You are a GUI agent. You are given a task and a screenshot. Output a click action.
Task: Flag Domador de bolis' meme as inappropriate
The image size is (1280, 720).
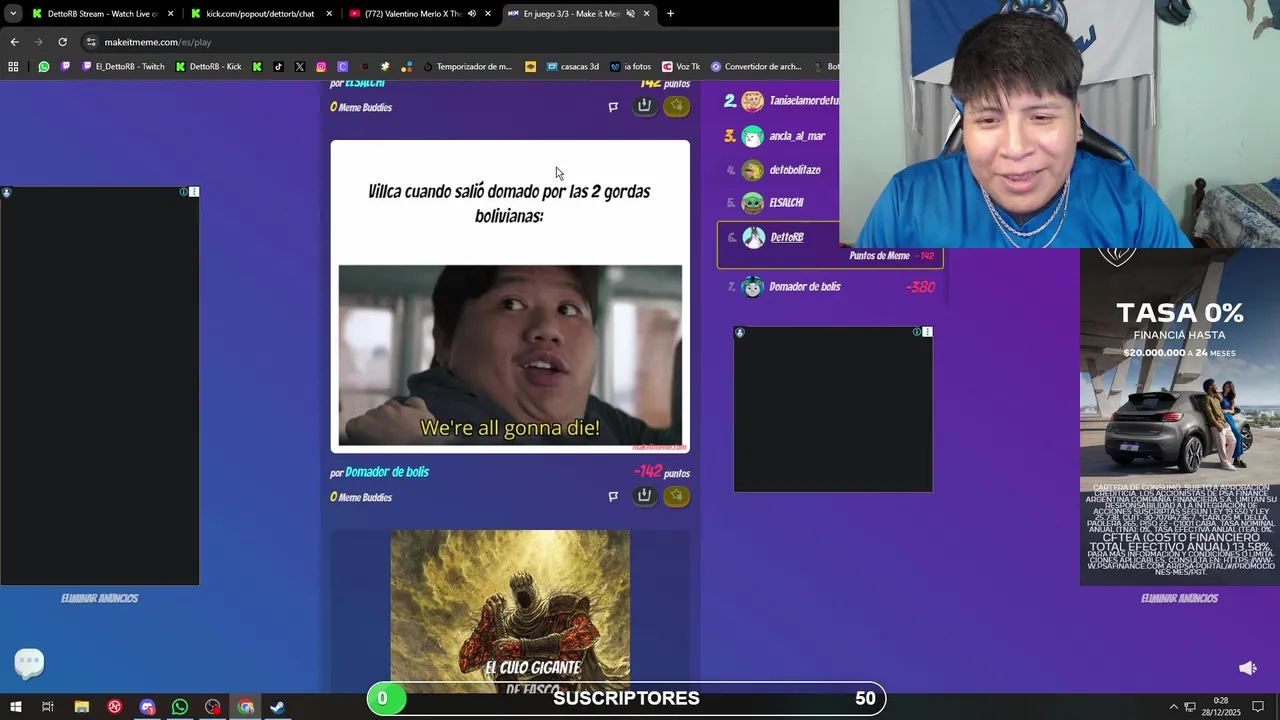click(x=613, y=496)
